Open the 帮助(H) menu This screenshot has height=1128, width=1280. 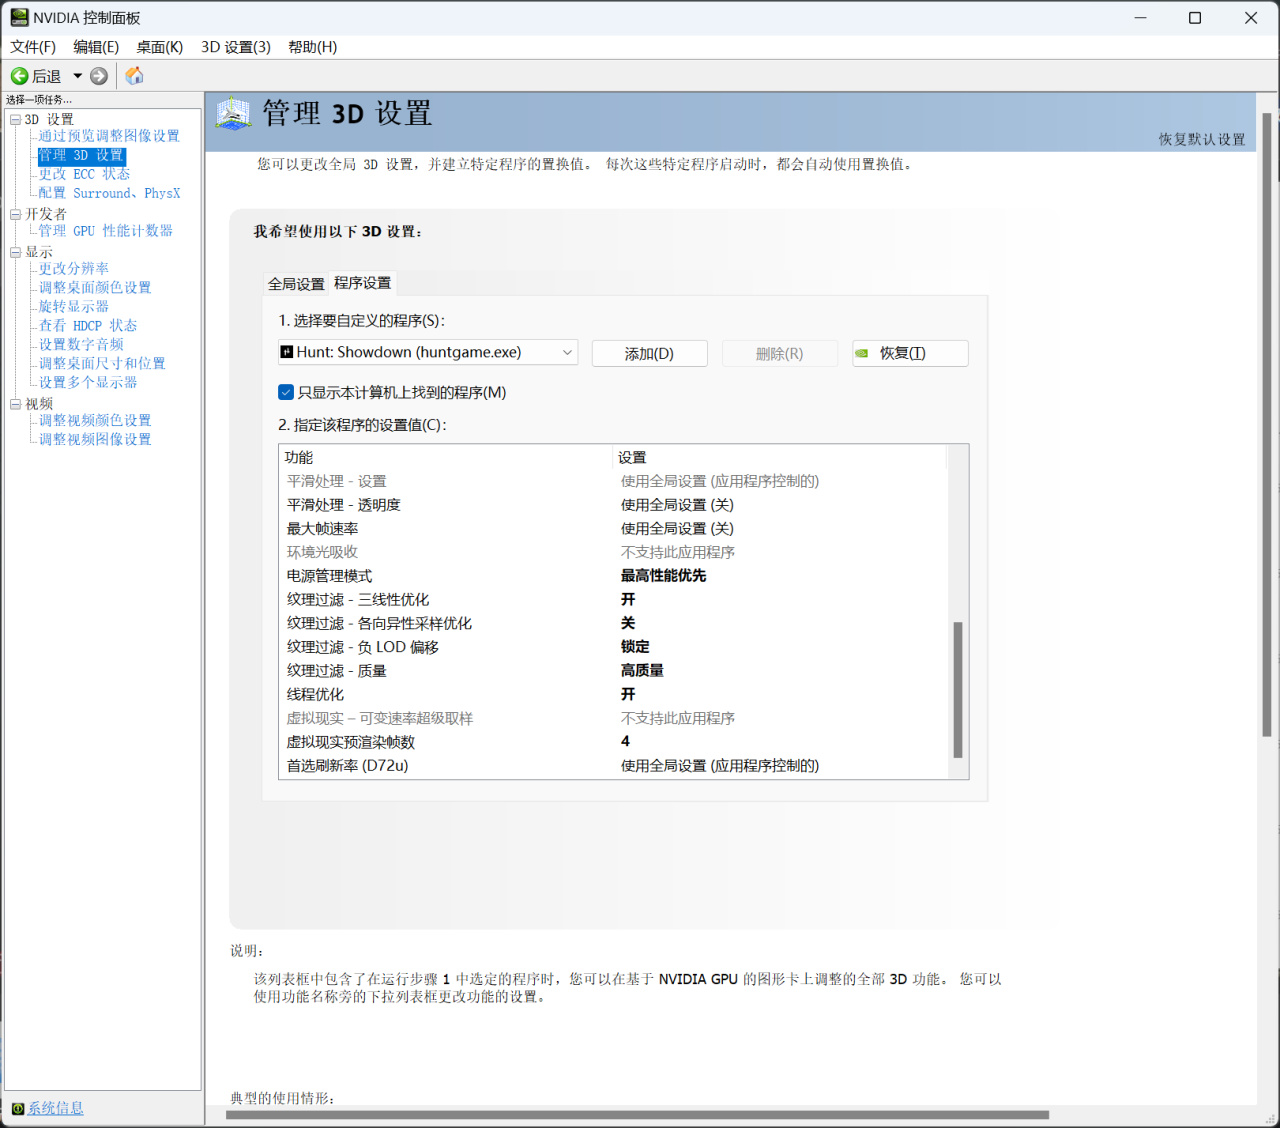313,47
